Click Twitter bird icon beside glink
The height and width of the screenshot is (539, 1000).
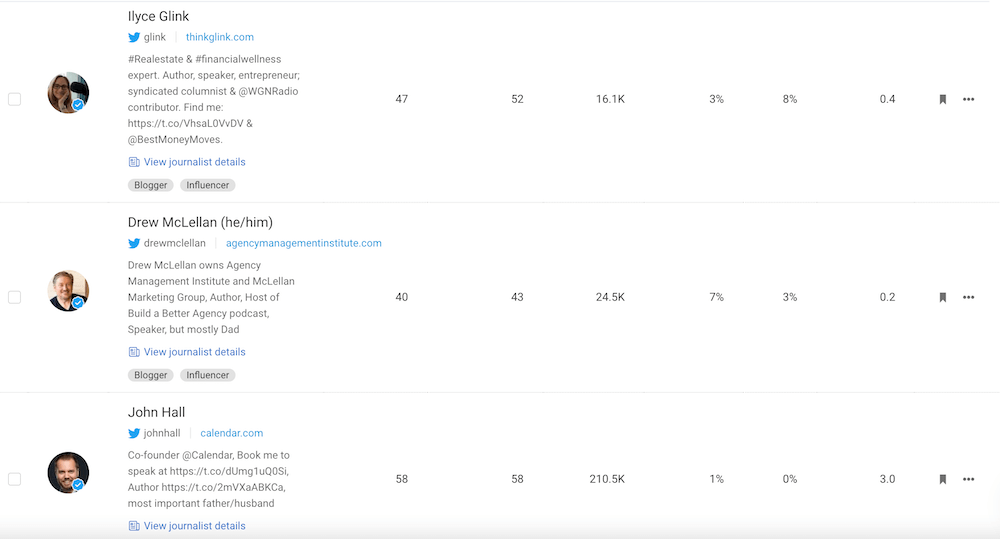[134, 37]
